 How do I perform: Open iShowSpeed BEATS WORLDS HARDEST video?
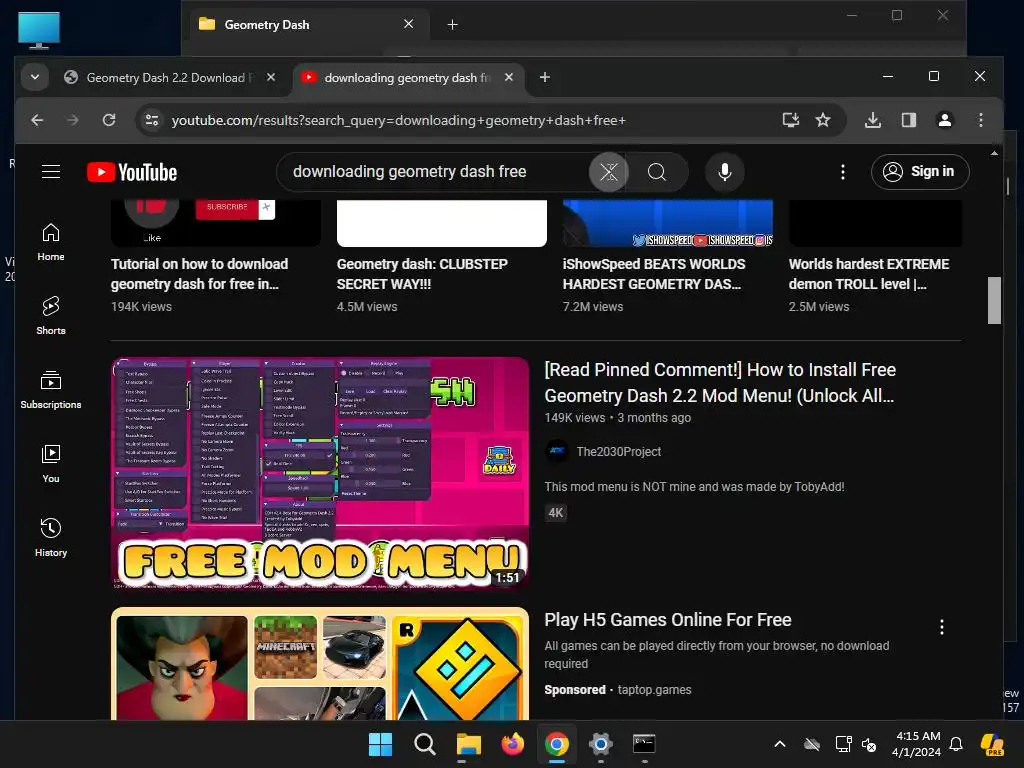[x=653, y=274]
